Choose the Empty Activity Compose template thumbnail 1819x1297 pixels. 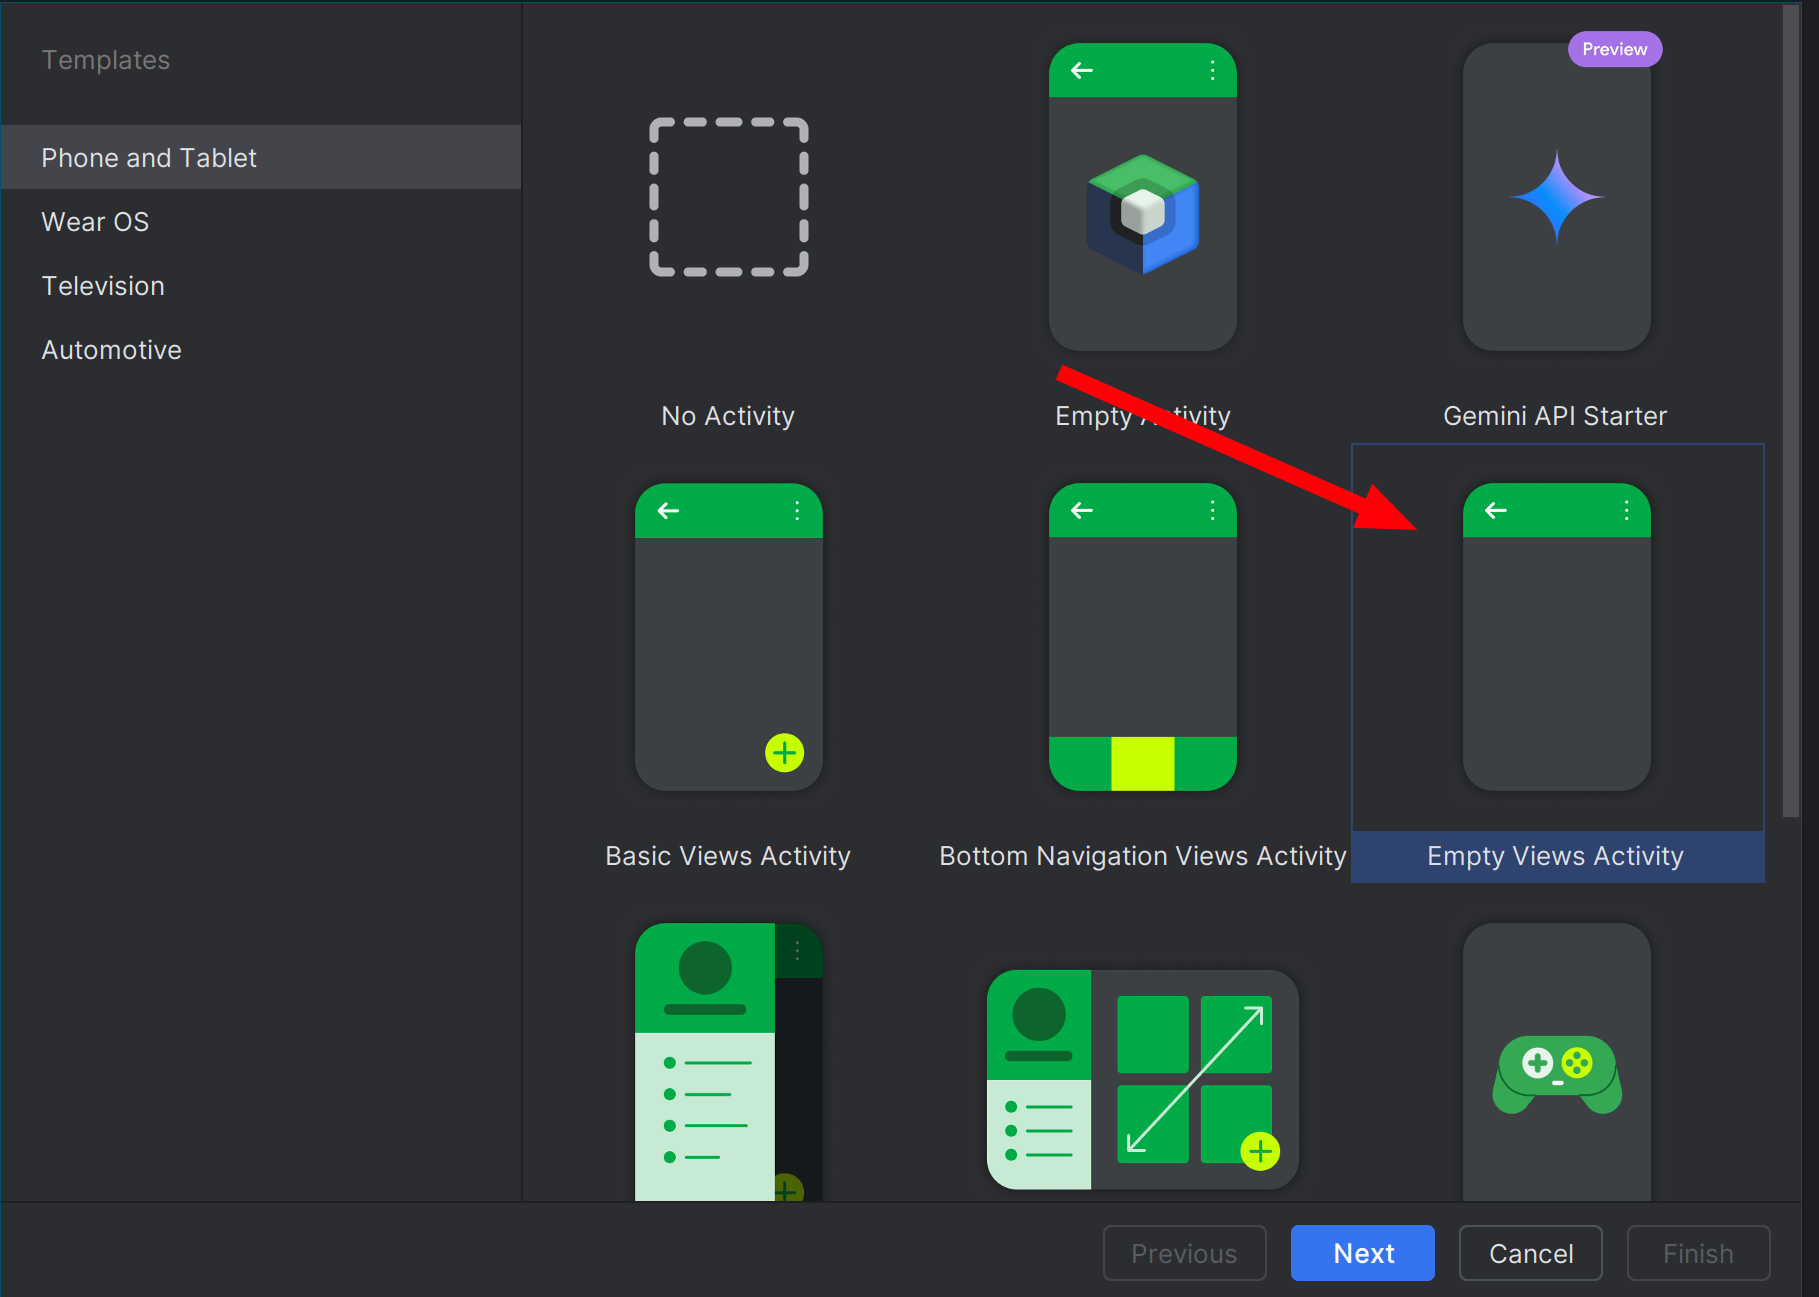(1142, 197)
